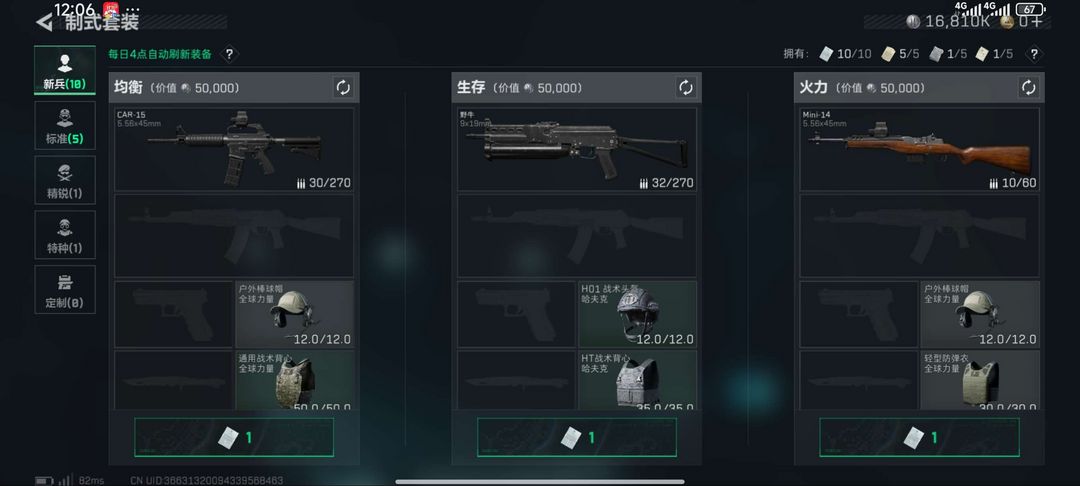The image size is (1080, 486).
Task: Inspect the 轻型防弹衣 armor item
Action: (980, 380)
